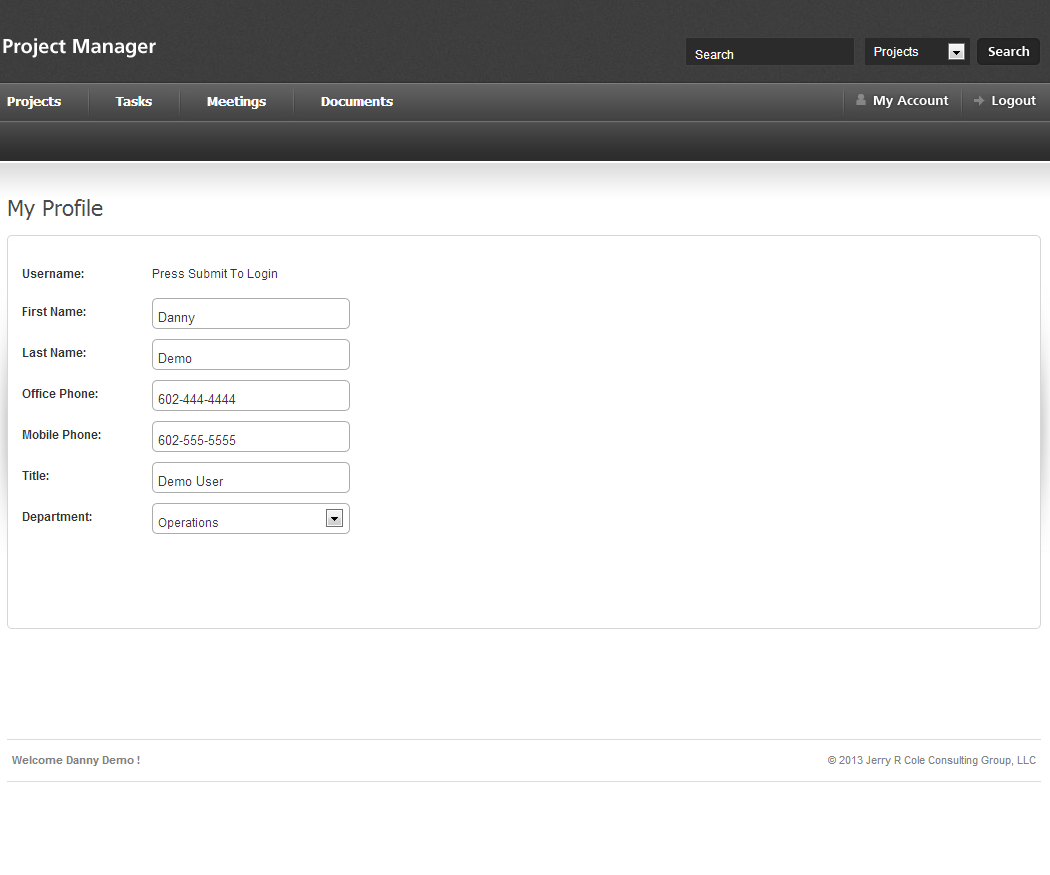The image size is (1050, 875).
Task: Focus the Mobile Phone input field
Action: [x=250, y=437]
